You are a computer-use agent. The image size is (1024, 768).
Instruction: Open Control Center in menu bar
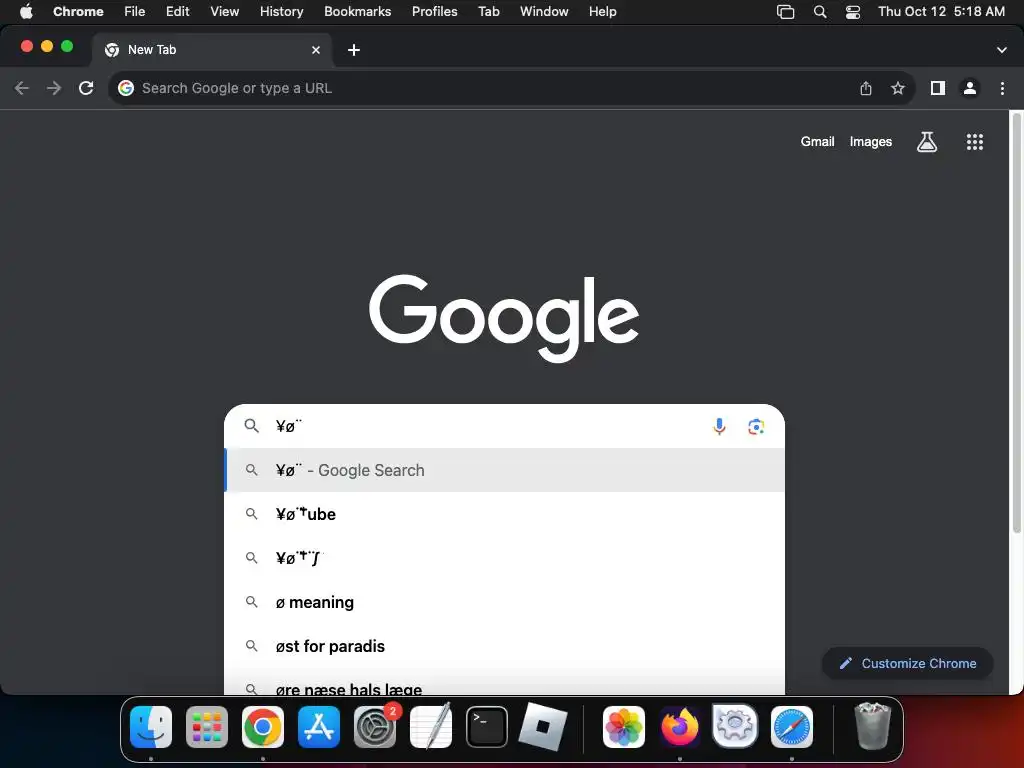tap(853, 12)
